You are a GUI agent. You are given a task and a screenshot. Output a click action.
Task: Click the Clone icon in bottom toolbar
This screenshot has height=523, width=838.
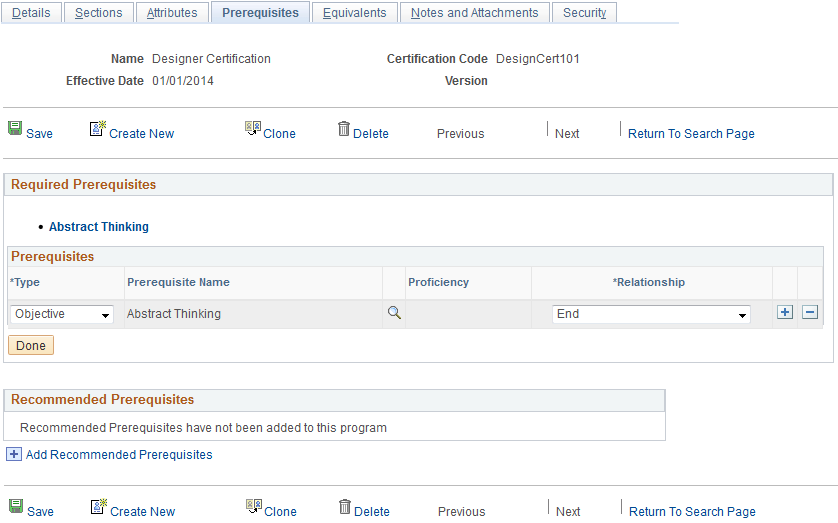pyautogui.click(x=254, y=506)
